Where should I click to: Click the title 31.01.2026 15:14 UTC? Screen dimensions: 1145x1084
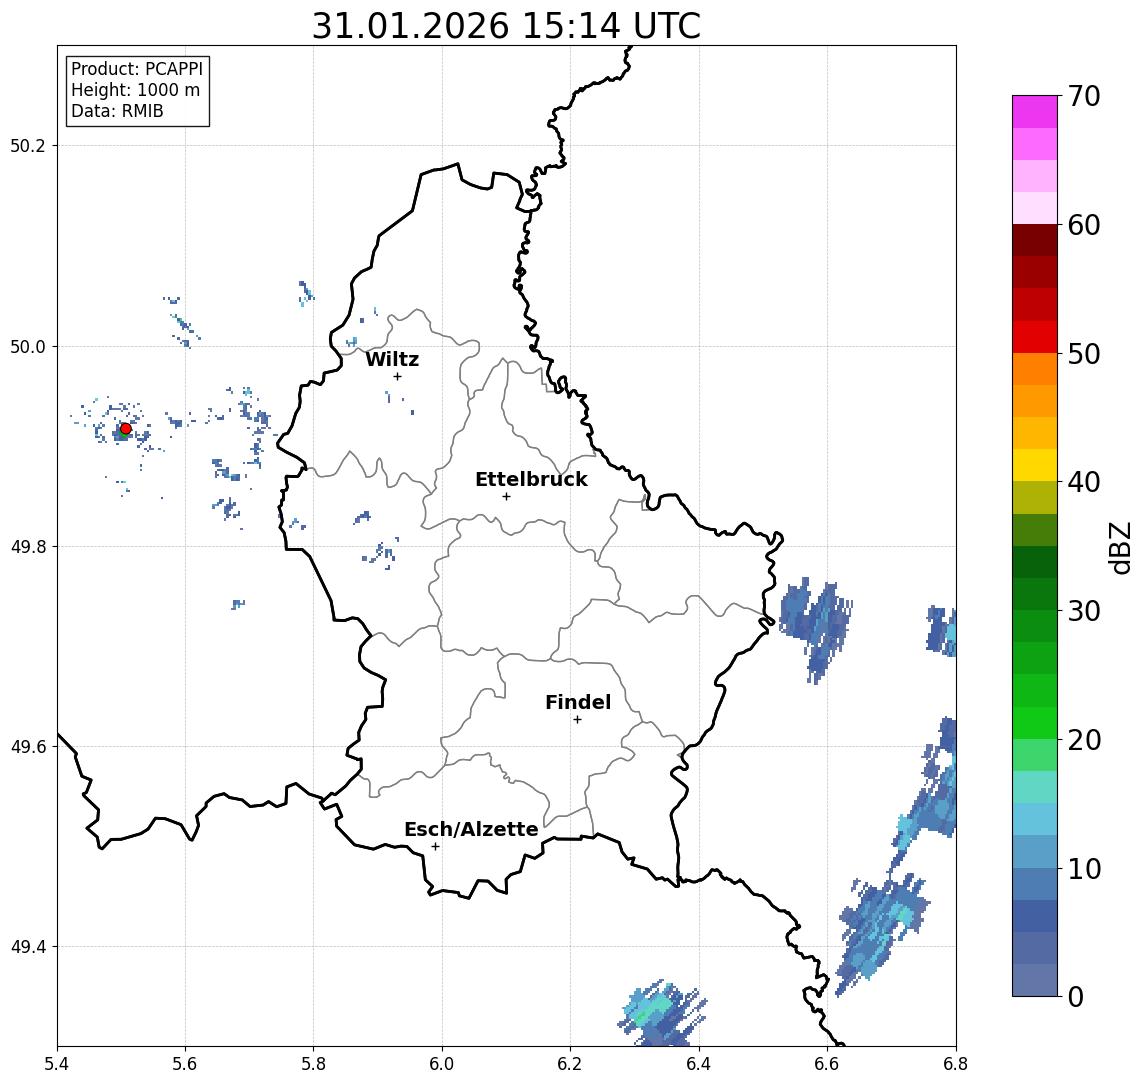(506, 26)
